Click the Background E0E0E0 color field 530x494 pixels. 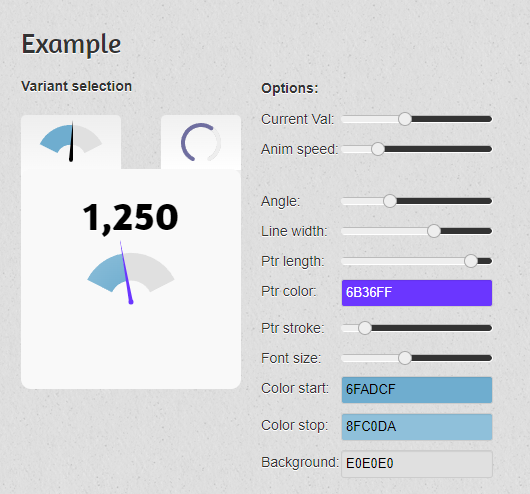417,464
